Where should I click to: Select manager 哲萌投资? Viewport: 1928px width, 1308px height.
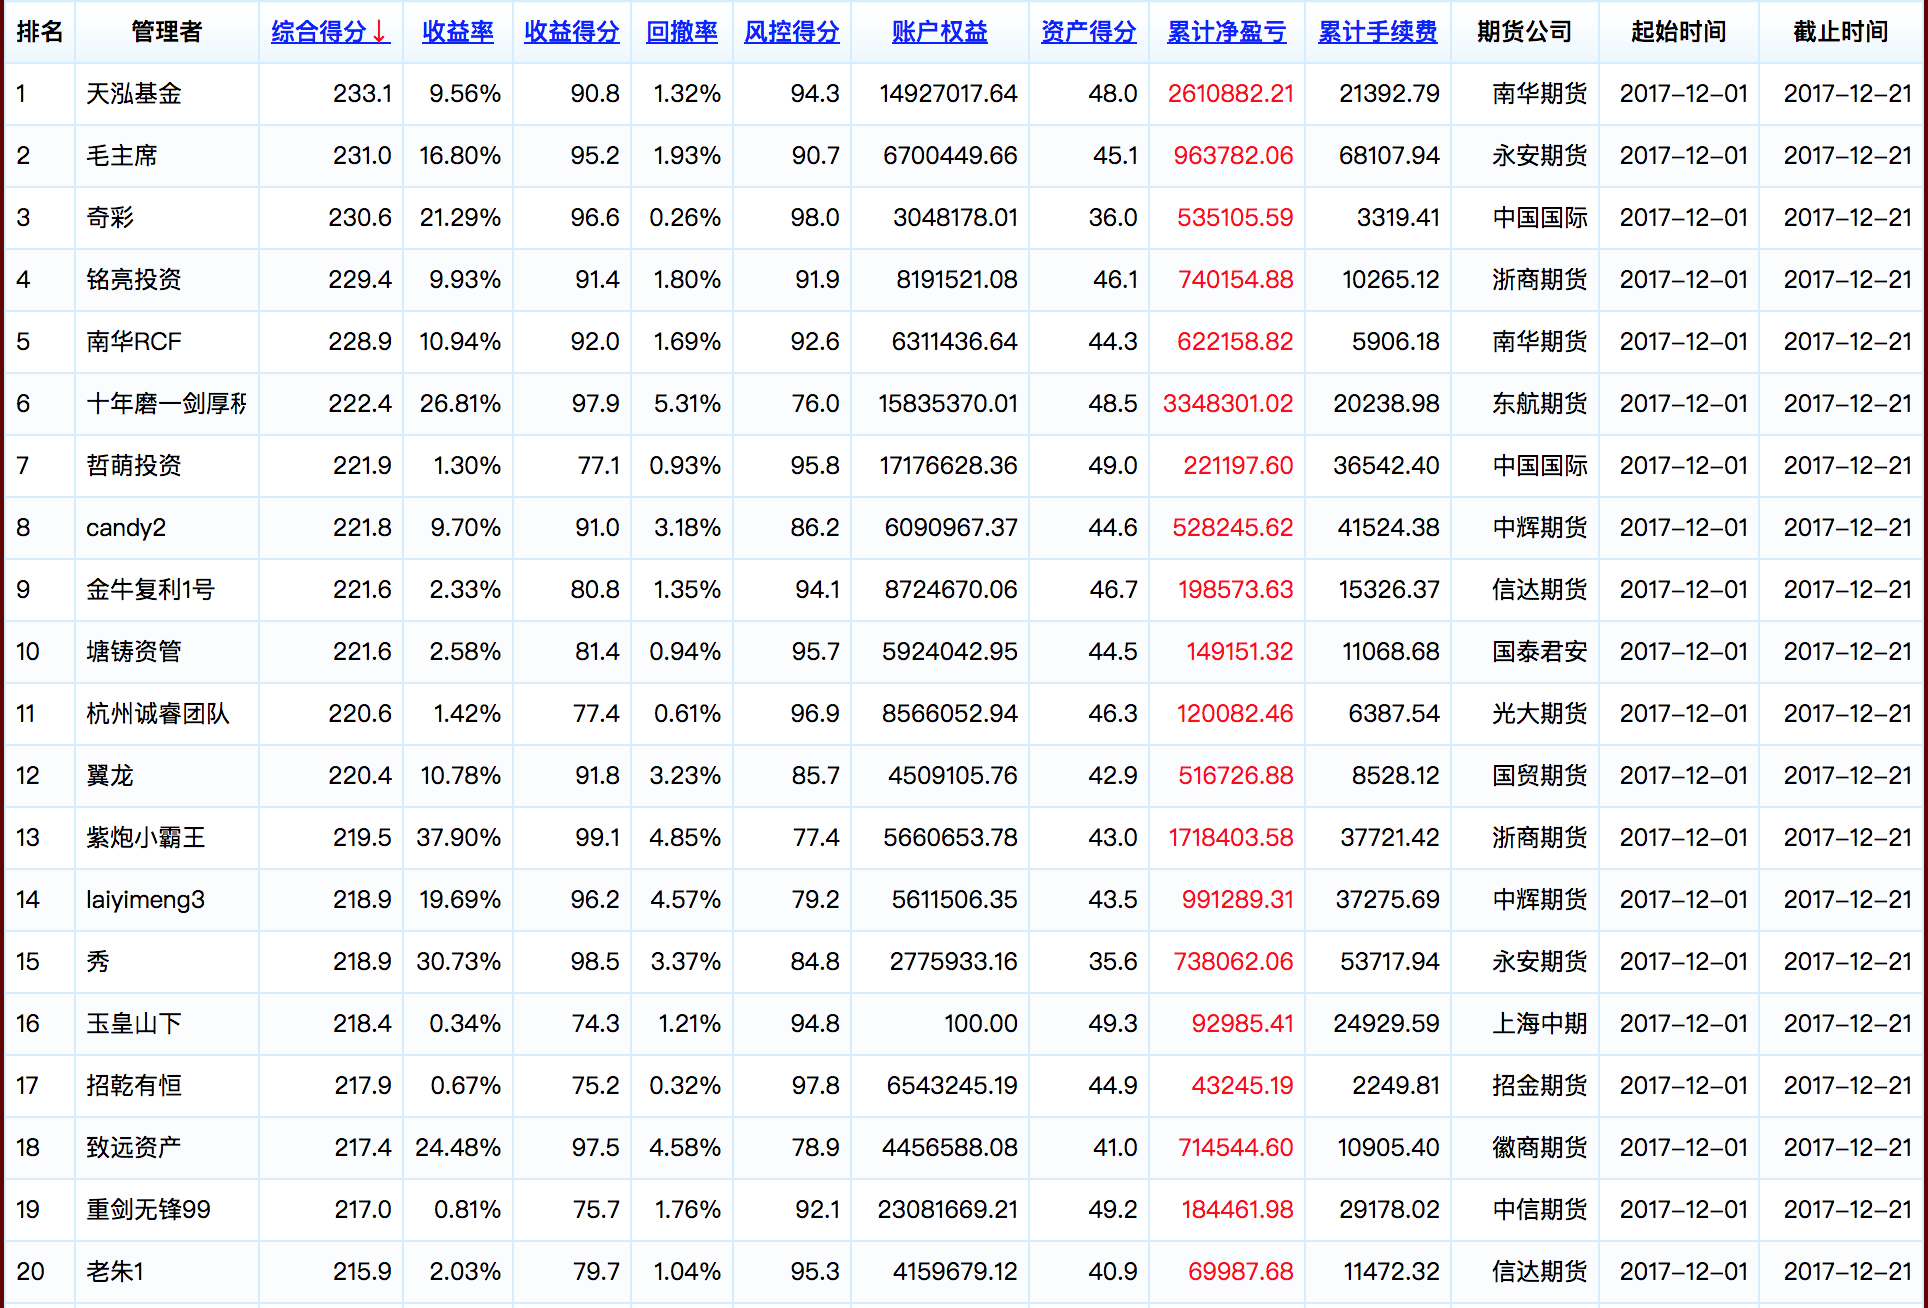pos(134,466)
